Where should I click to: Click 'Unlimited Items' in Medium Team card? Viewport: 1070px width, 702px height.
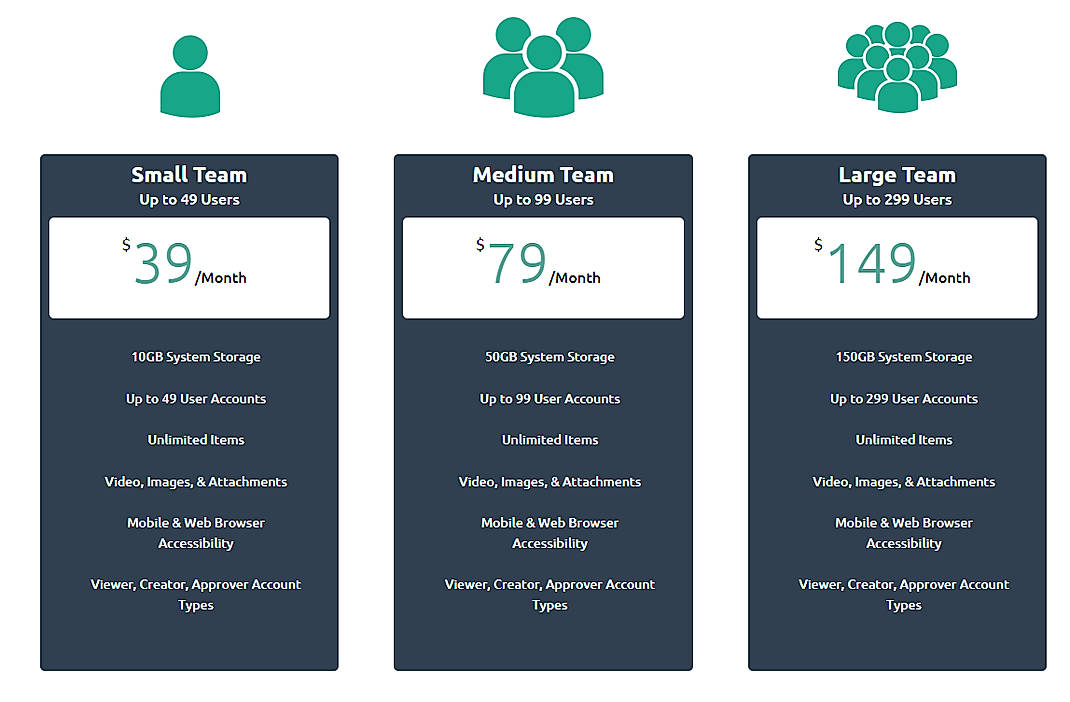click(x=550, y=440)
